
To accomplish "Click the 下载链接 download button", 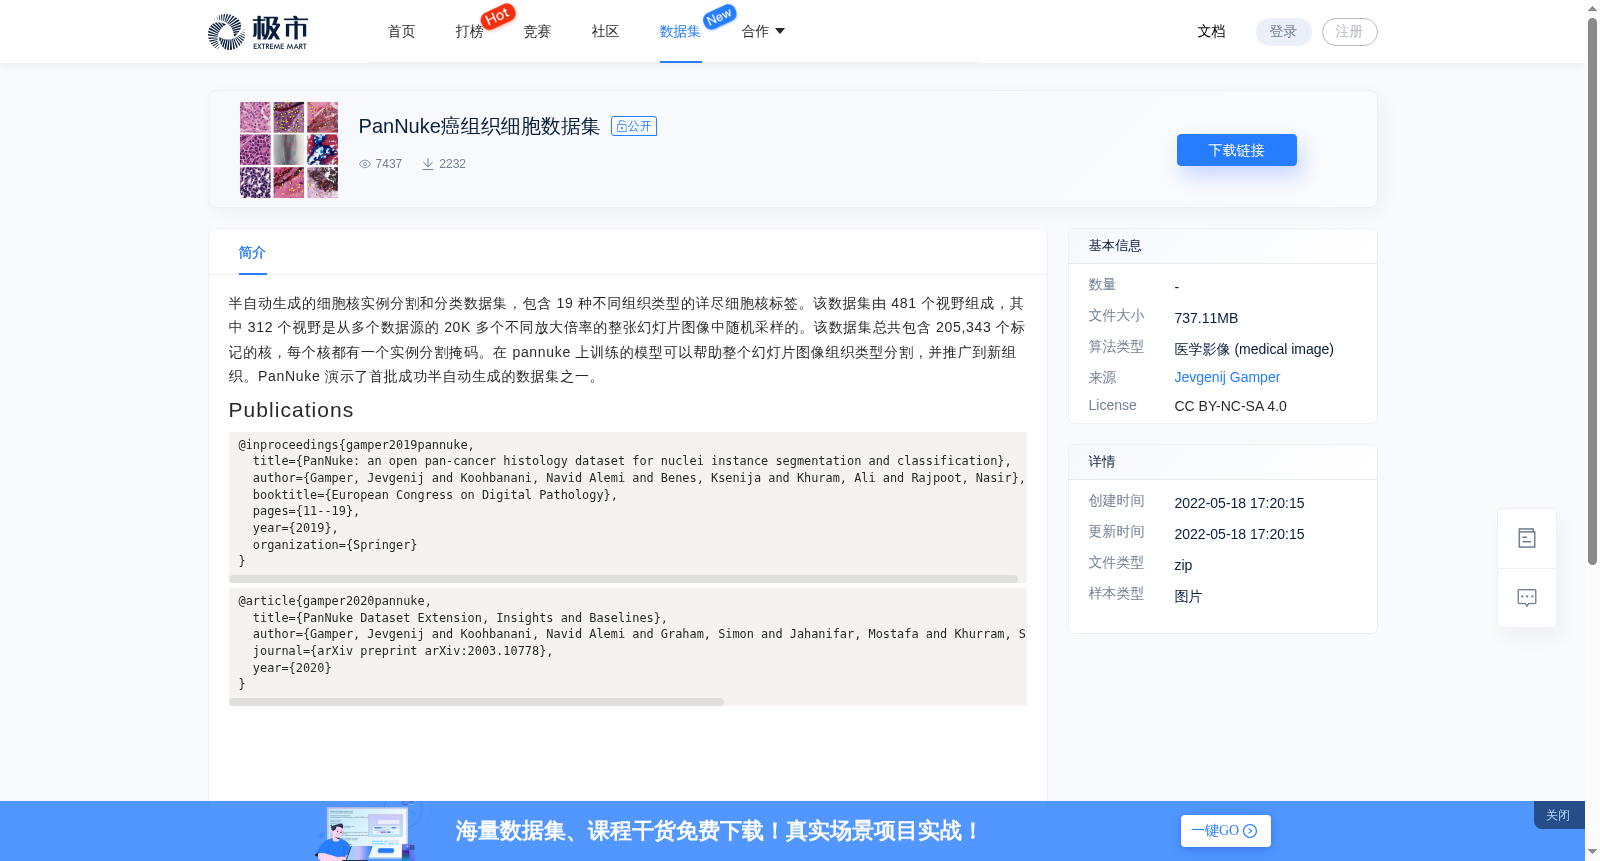I will [1236, 150].
